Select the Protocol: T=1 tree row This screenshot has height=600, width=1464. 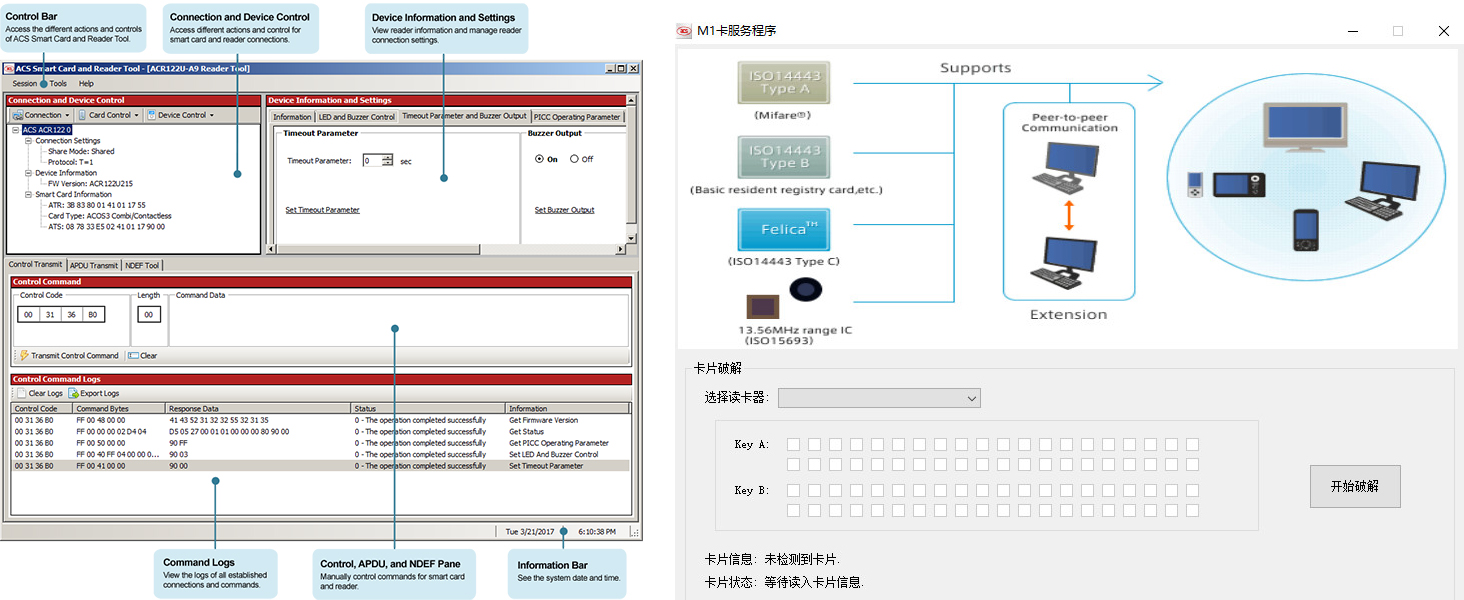(x=70, y=162)
